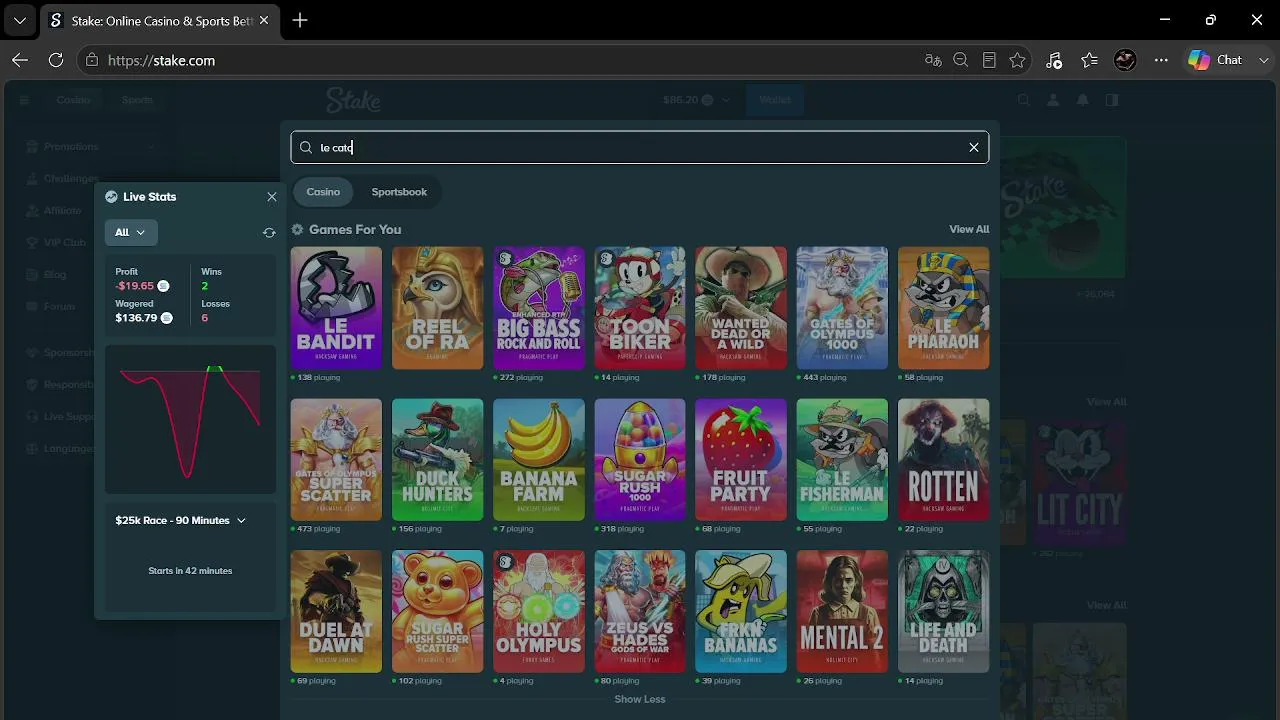Refresh the Live Stats data
The height and width of the screenshot is (720, 1280).
(269, 232)
